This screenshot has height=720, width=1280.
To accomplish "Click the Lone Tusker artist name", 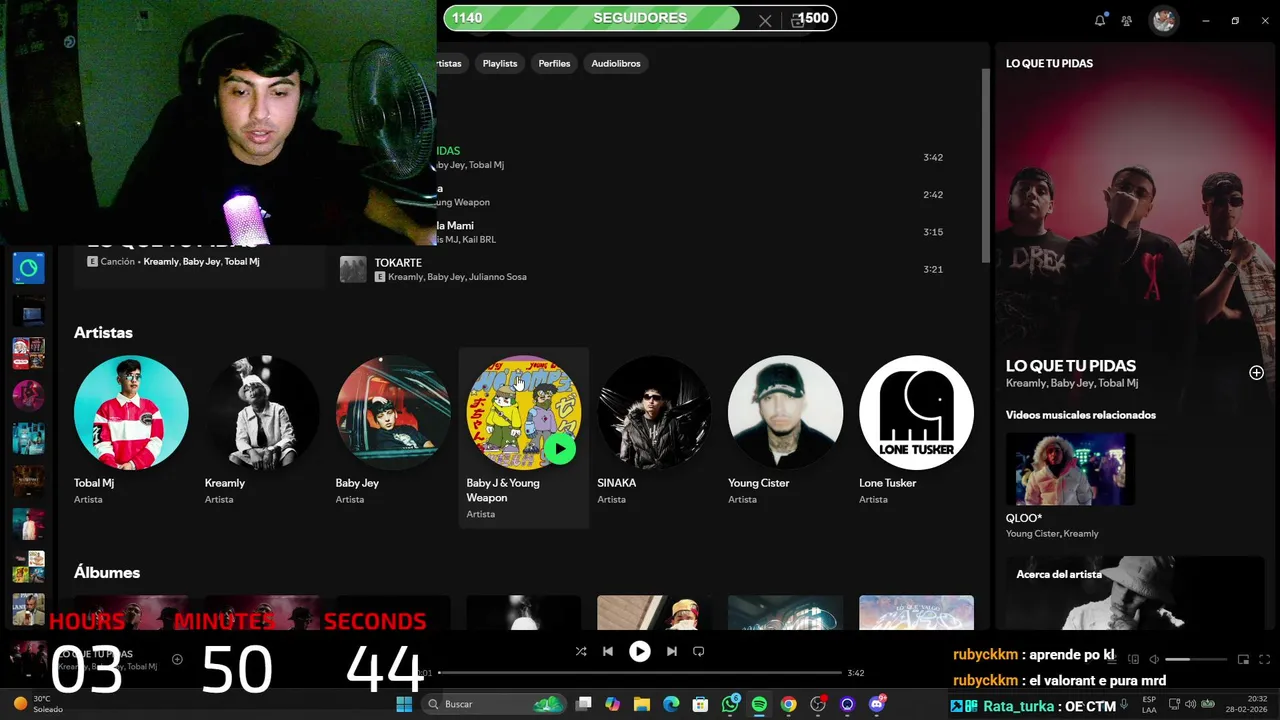I will tap(887, 483).
